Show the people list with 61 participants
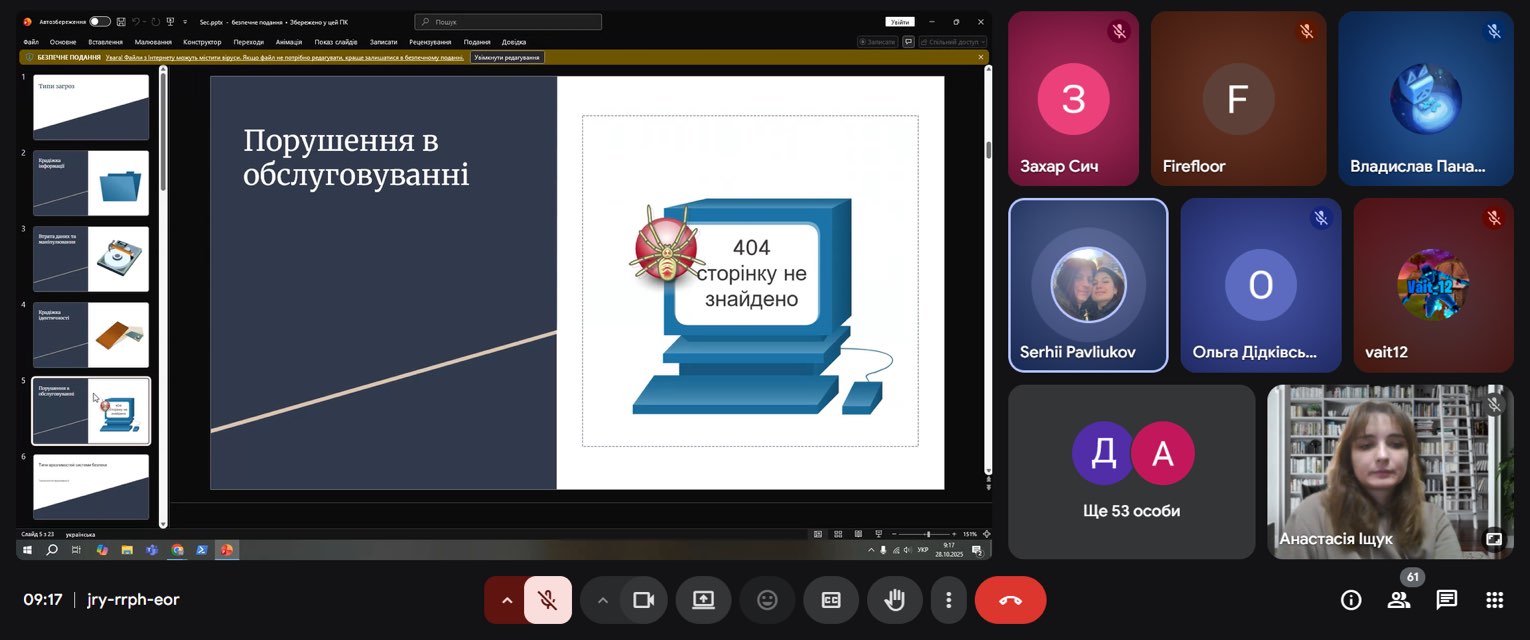Viewport: 1530px width, 640px height. (x=1399, y=600)
